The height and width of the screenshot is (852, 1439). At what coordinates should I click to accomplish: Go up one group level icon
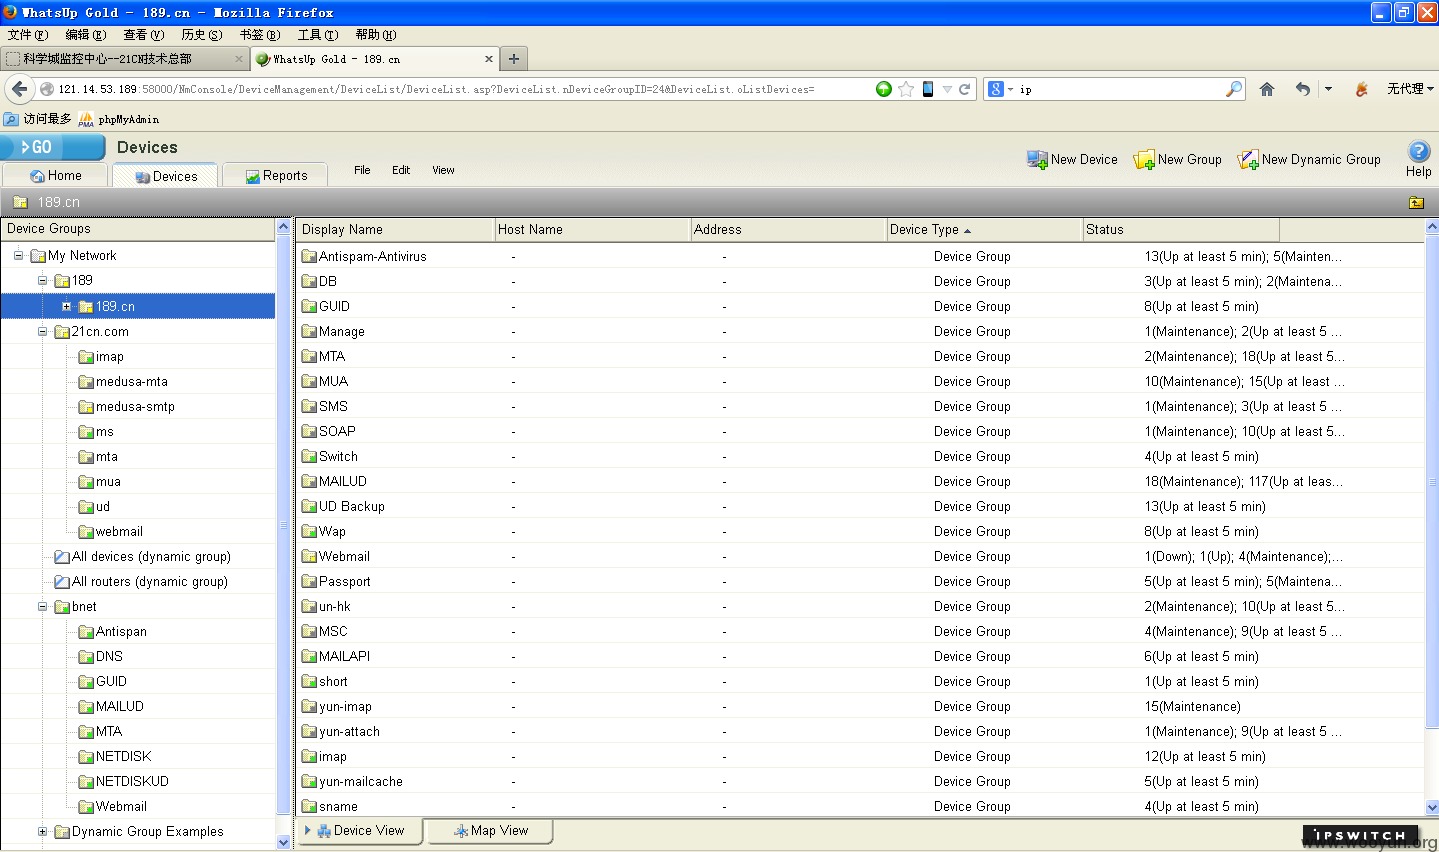coord(1417,202)
